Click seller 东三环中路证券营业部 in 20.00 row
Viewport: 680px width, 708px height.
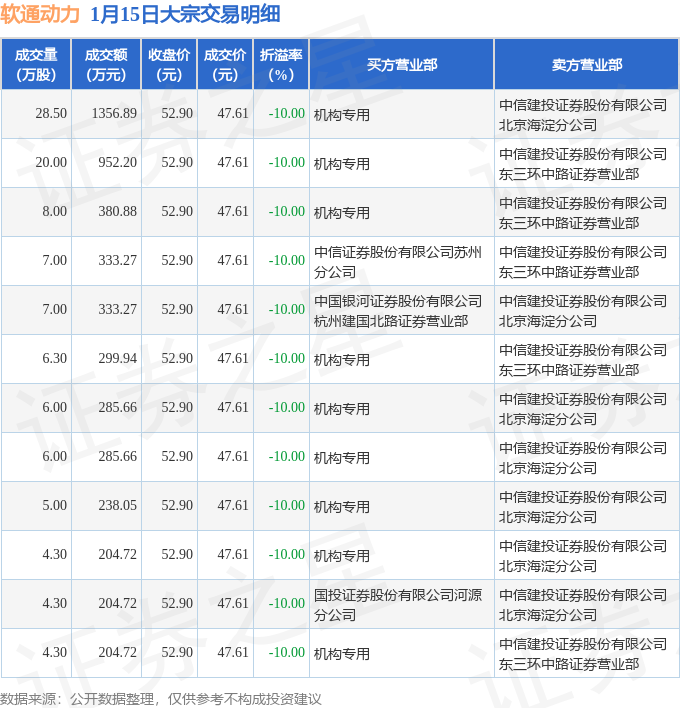tap(569, 174)
